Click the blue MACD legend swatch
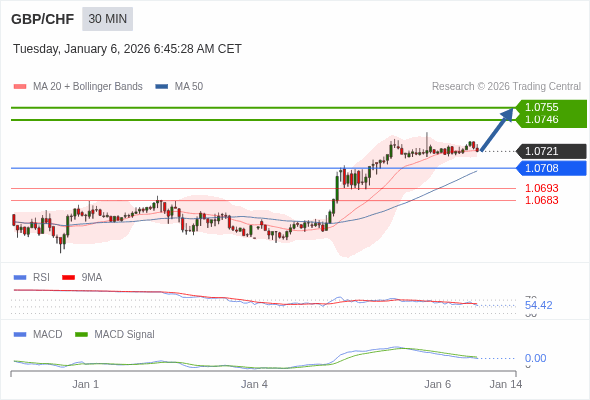The height and width of the screenshot is (400, 590). 20,335
